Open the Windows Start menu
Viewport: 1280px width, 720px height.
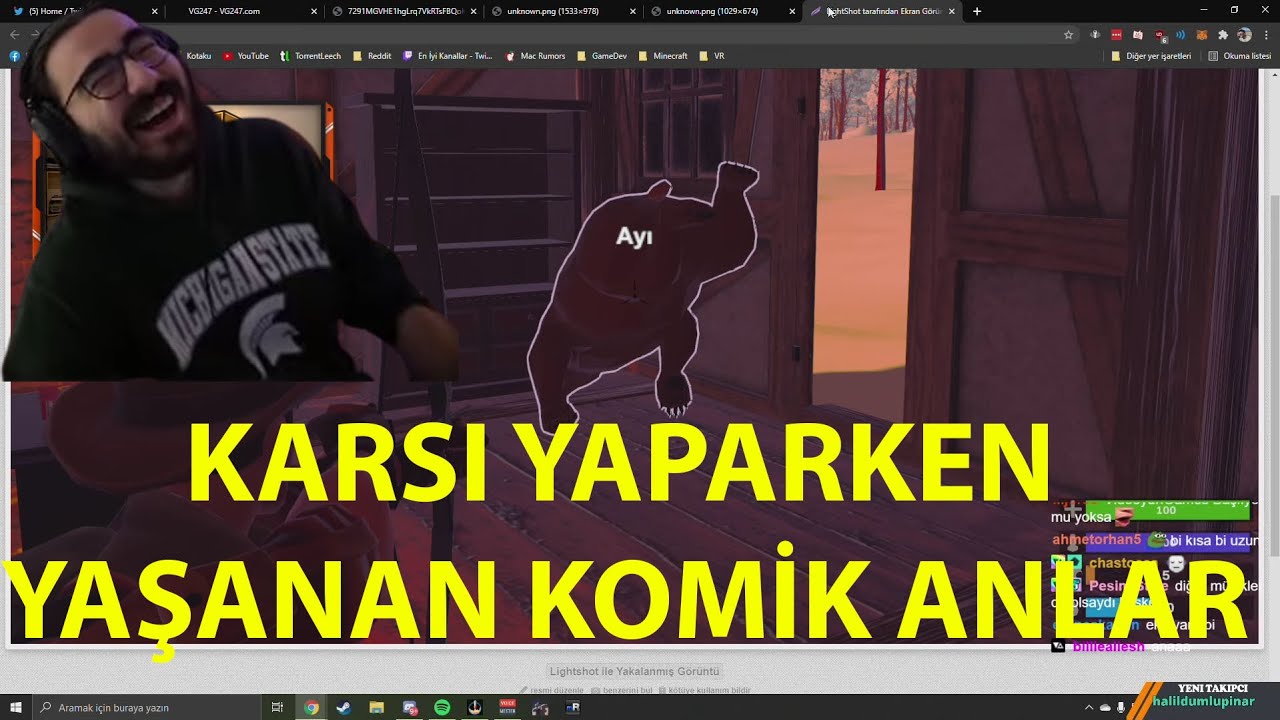(16, 707)
